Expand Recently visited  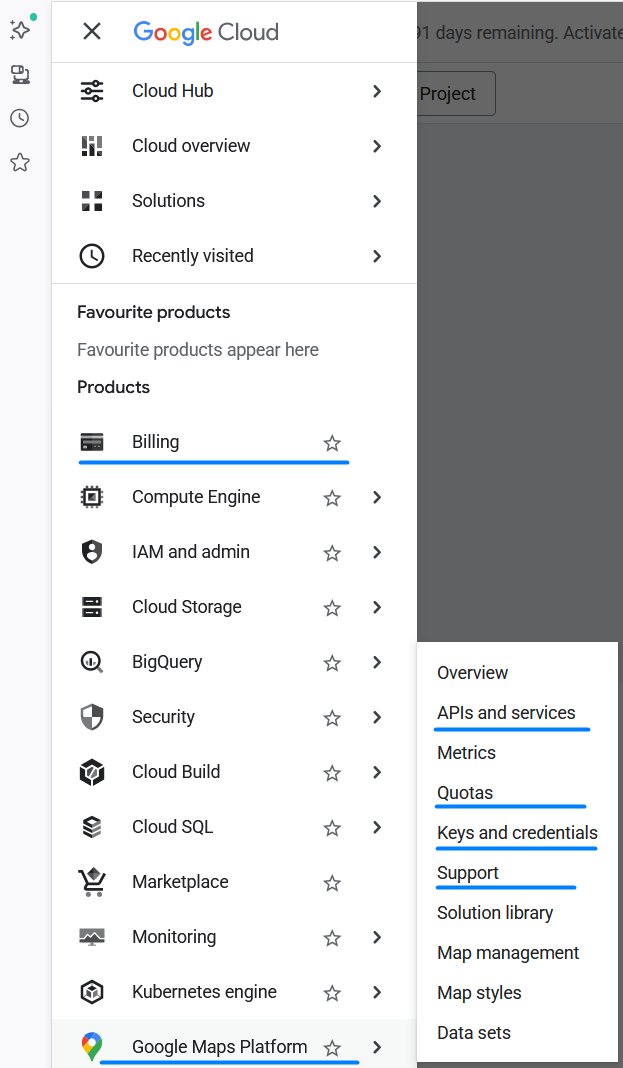(377, 256)
